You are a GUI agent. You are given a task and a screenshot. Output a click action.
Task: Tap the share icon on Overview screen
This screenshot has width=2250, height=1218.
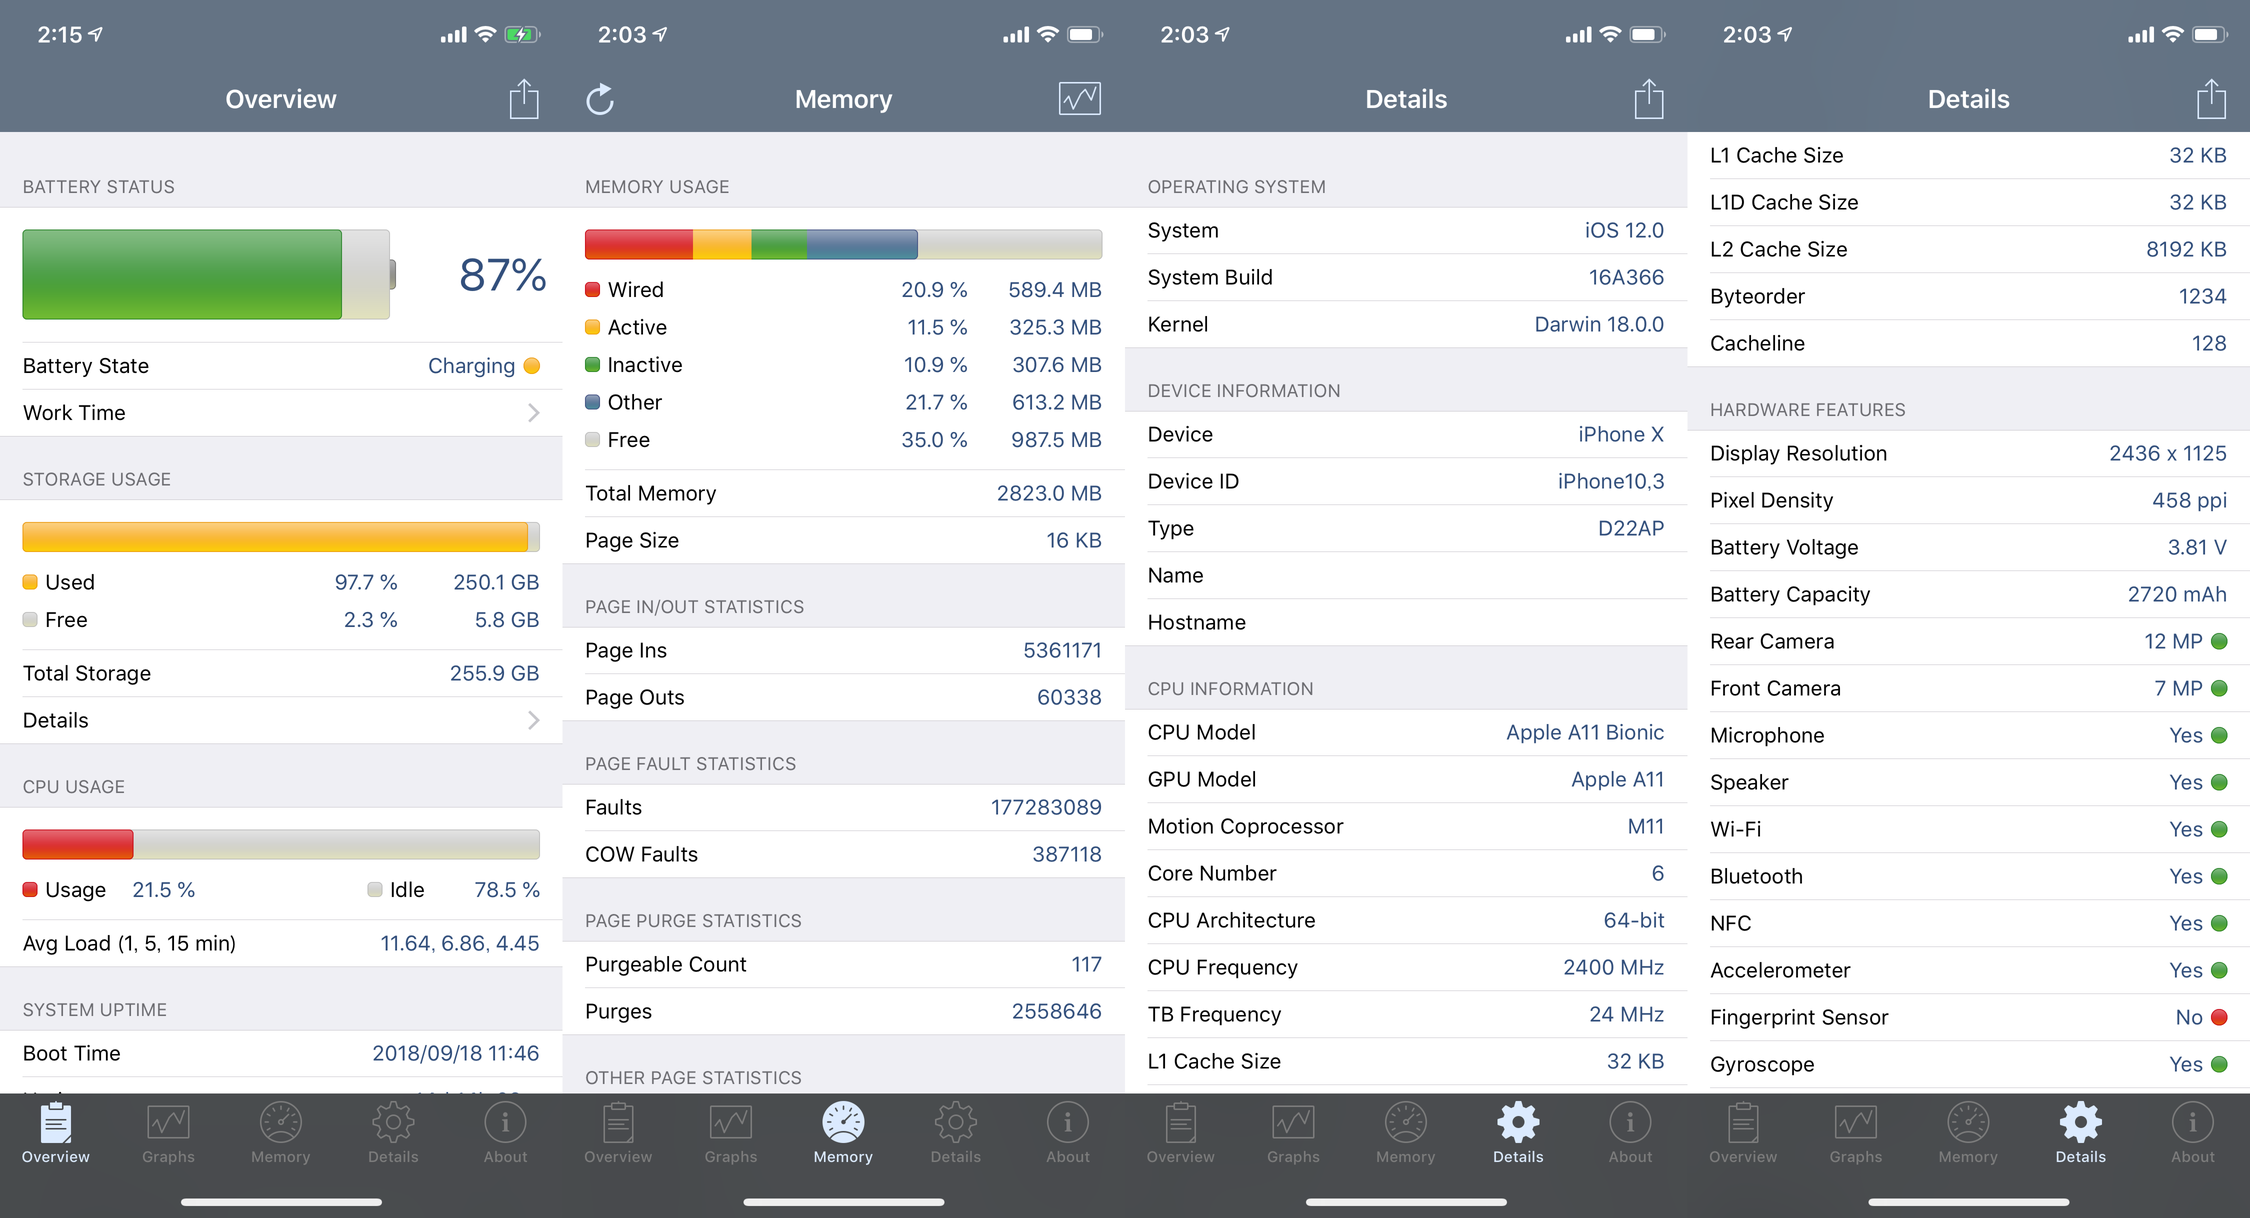tap(523, 99)
